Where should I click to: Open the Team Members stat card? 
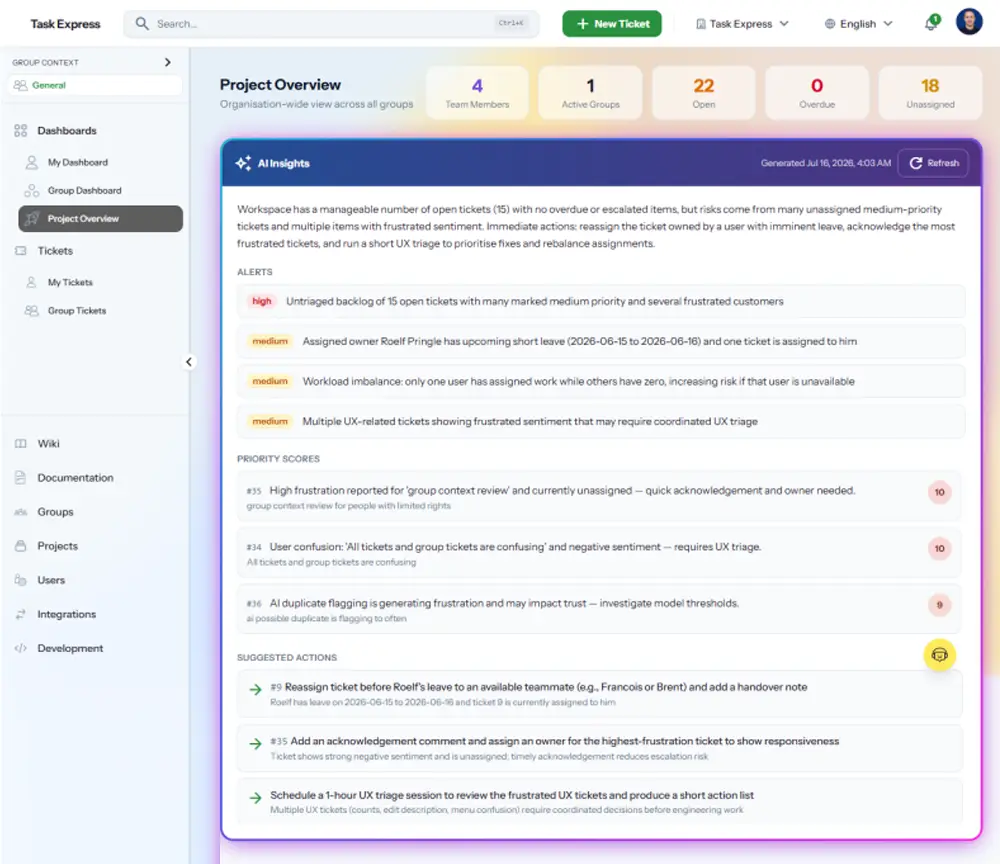coord(477,93)
